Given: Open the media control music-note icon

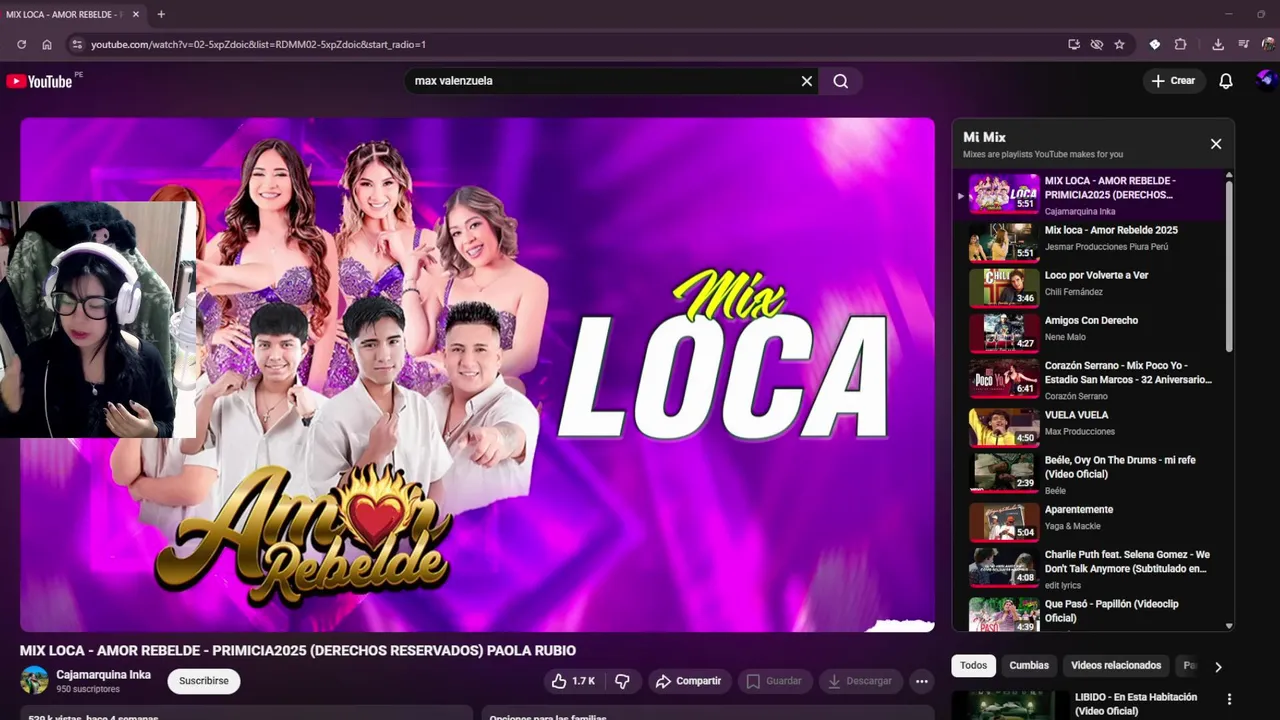Looking at the screenshot, I should pos(1243,44).
